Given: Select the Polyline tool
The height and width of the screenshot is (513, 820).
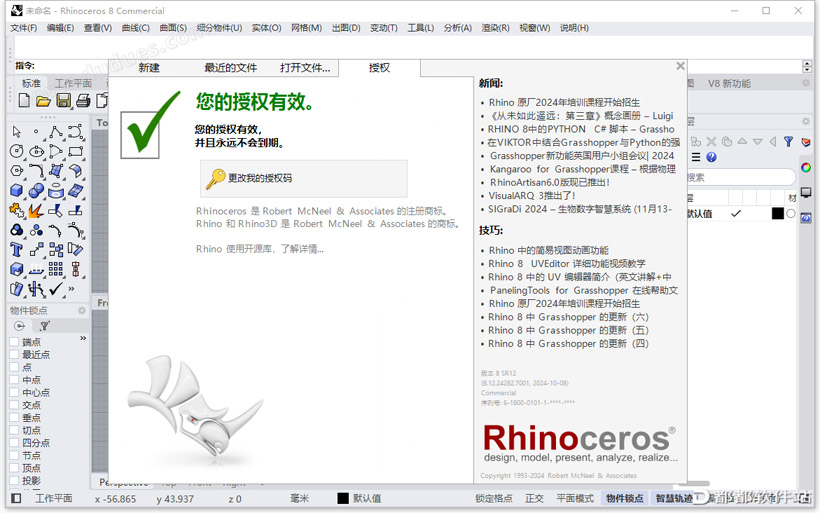Looking at the screenshot, I should pyautogui.click(x=56, y=131).
